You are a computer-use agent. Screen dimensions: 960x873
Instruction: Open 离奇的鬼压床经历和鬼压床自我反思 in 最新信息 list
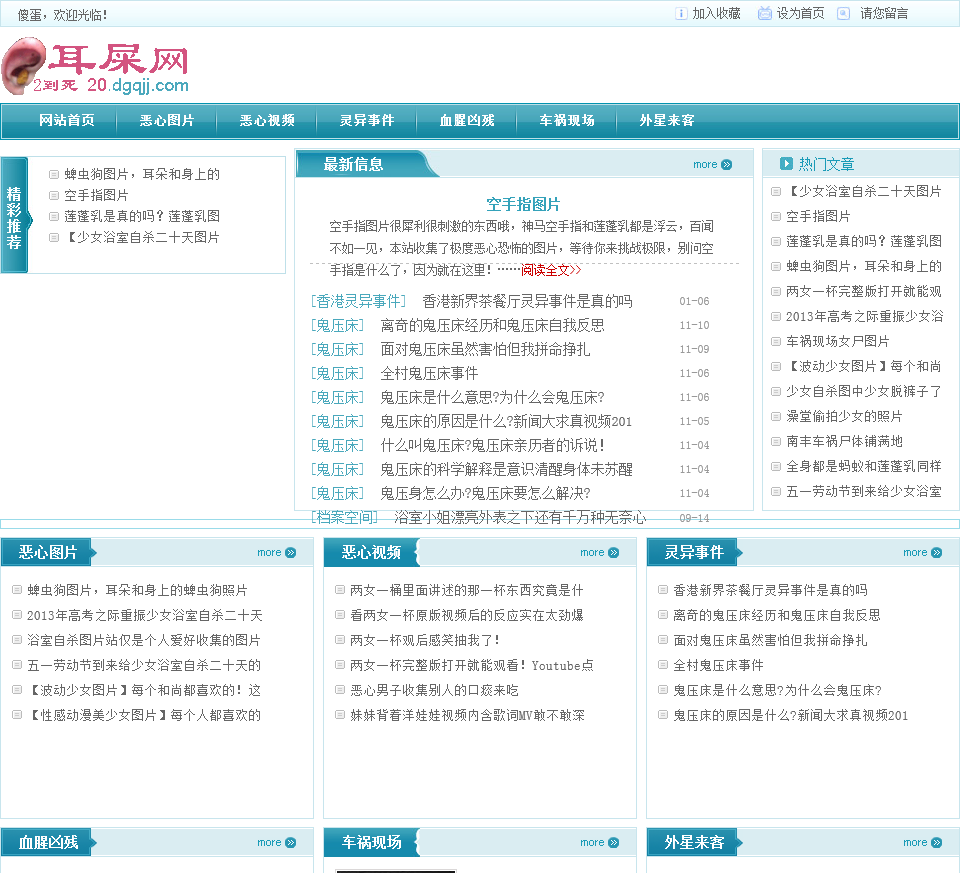[492, 325]
